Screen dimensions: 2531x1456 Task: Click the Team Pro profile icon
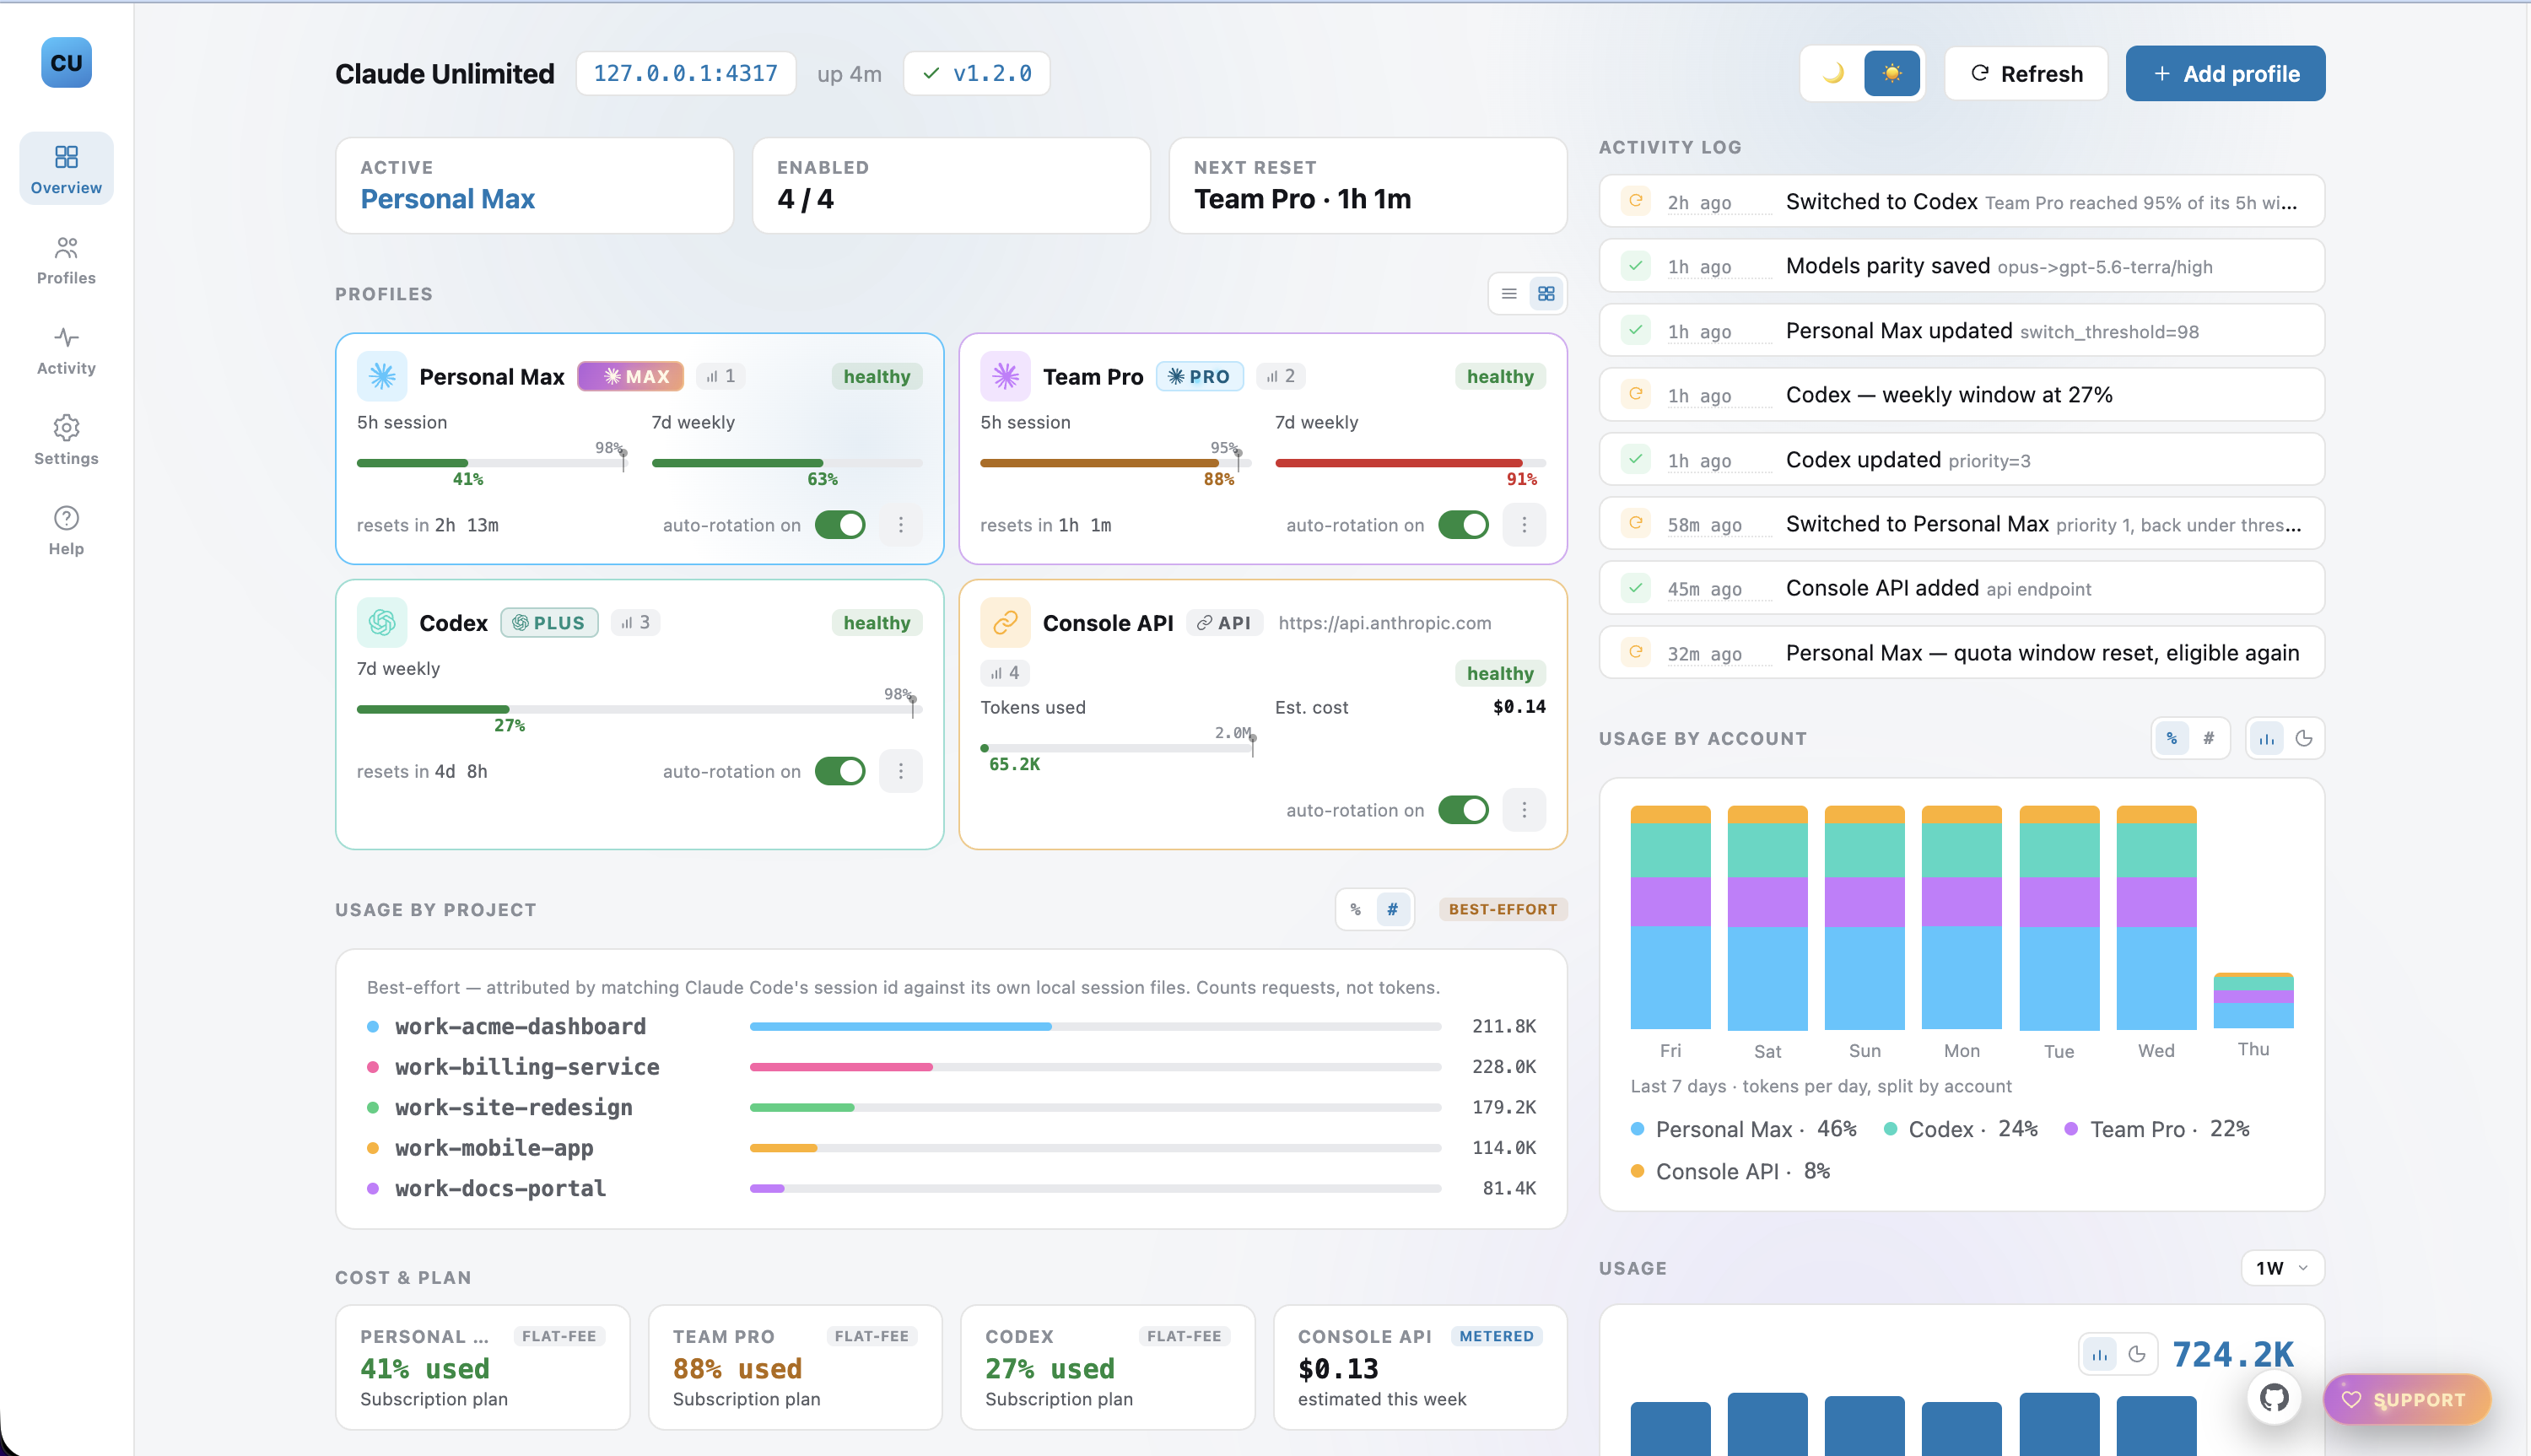pyautogui.click(x=1005, y=376)
